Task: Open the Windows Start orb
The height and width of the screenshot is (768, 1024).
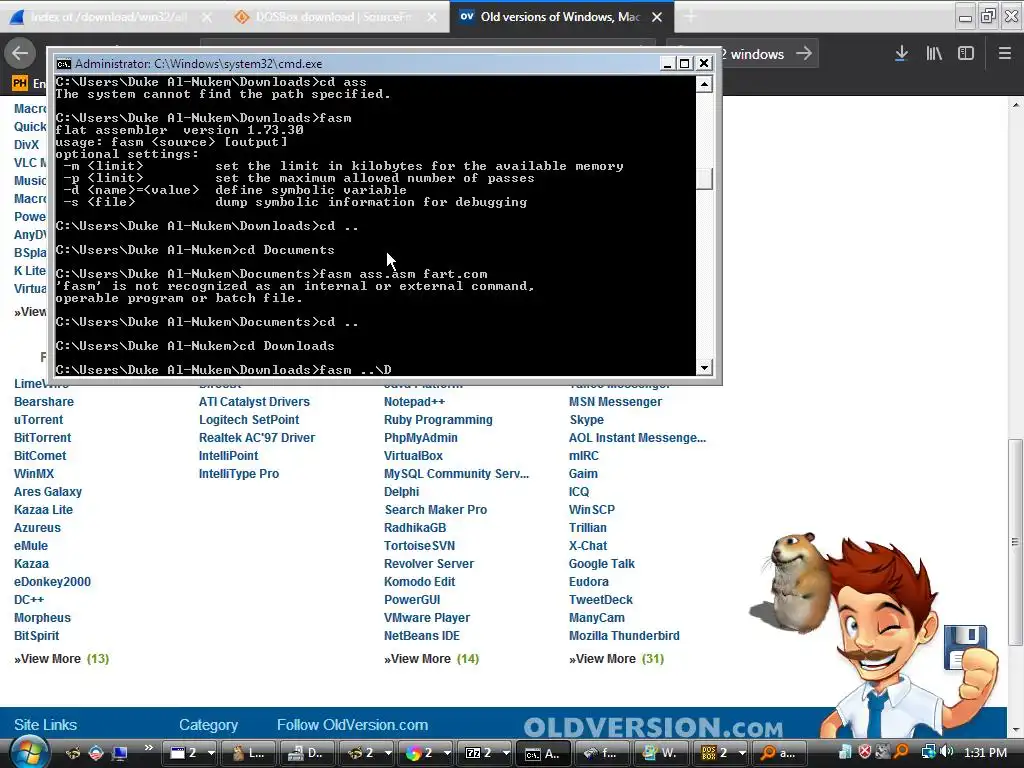Action: pyautogui.click(x=29, y=751)
